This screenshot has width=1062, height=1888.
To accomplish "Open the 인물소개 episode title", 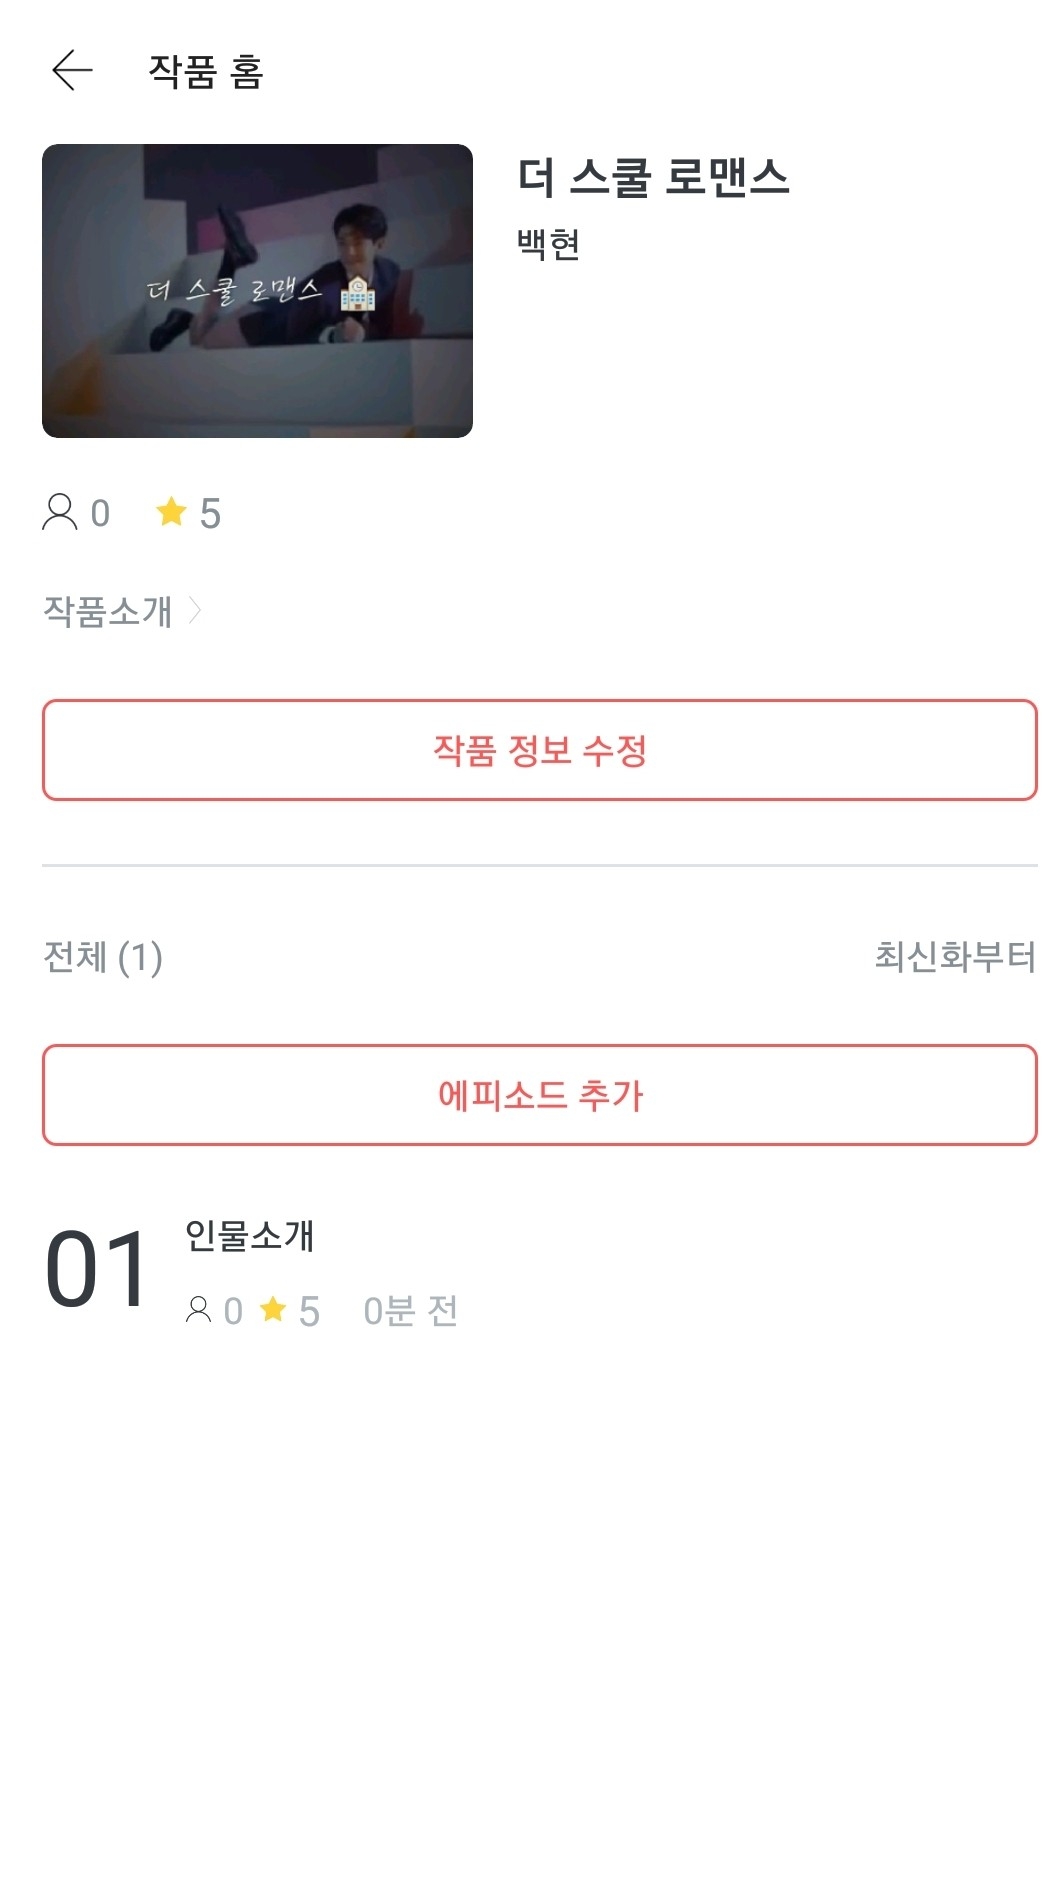I will [x=250, y=1236].
